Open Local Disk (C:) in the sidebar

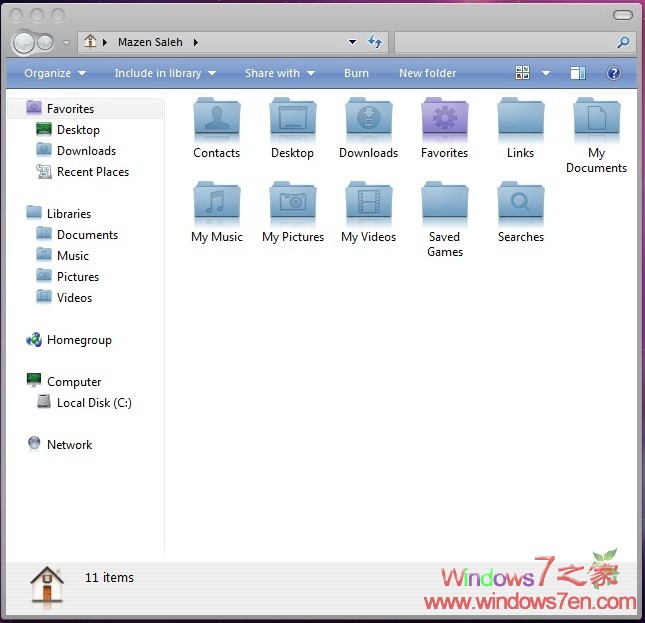point(84,403)
